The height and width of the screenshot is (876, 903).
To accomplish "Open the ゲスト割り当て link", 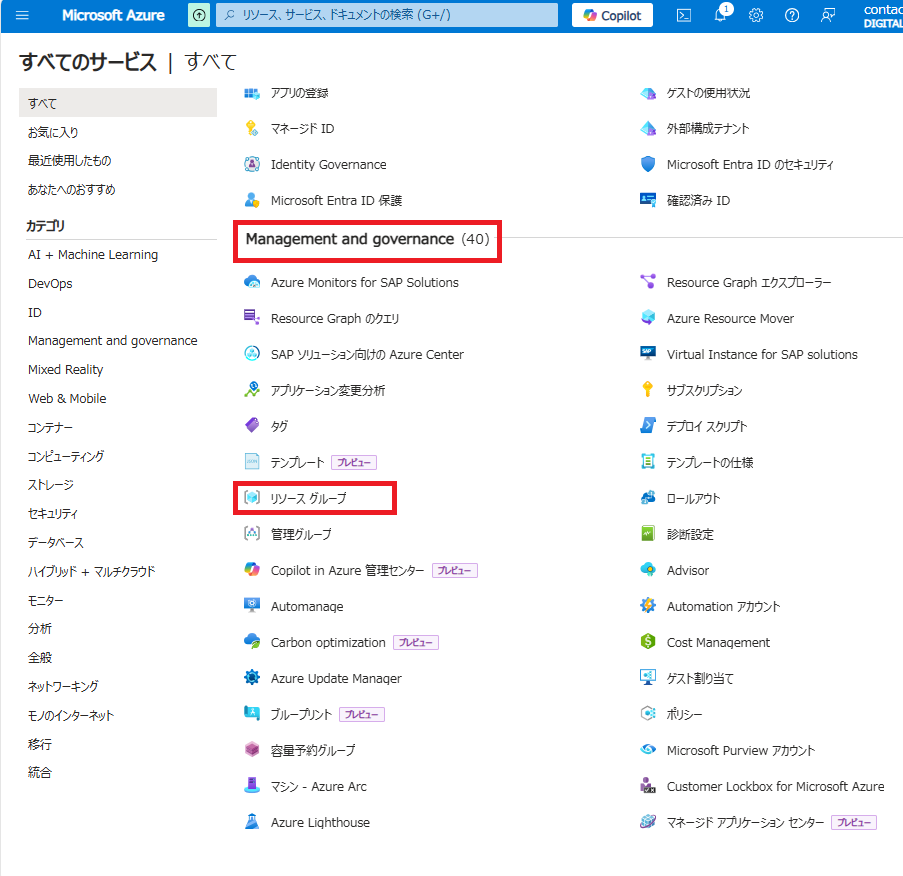I will 700,678.
